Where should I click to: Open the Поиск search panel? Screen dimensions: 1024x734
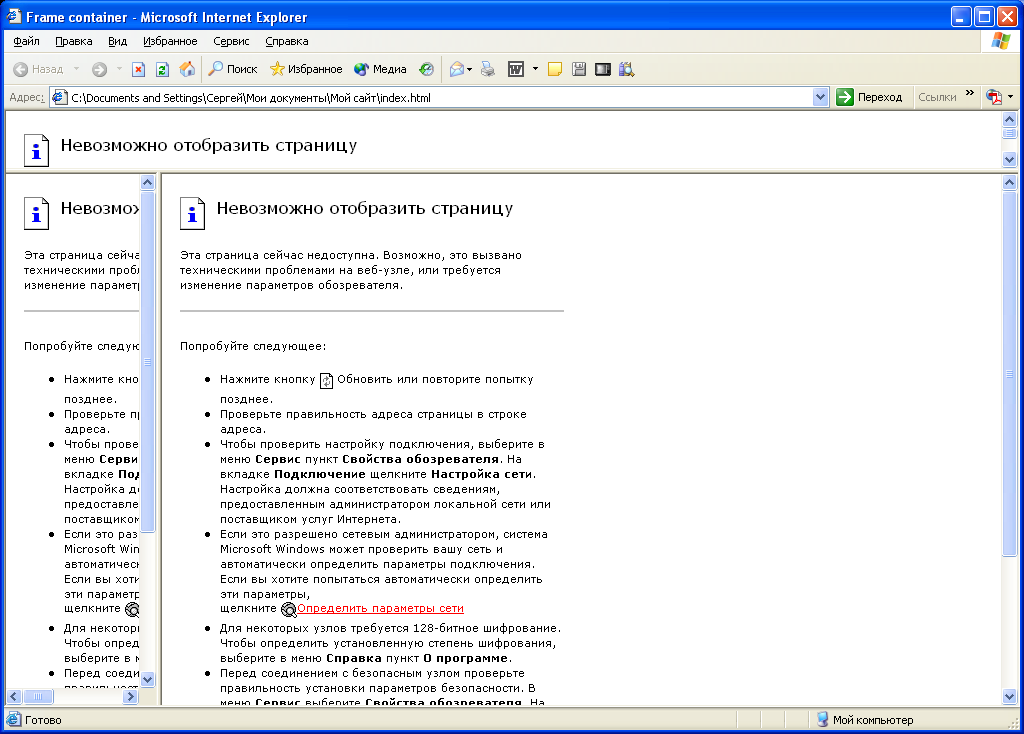pyautogui.click(x=232, y=69)
